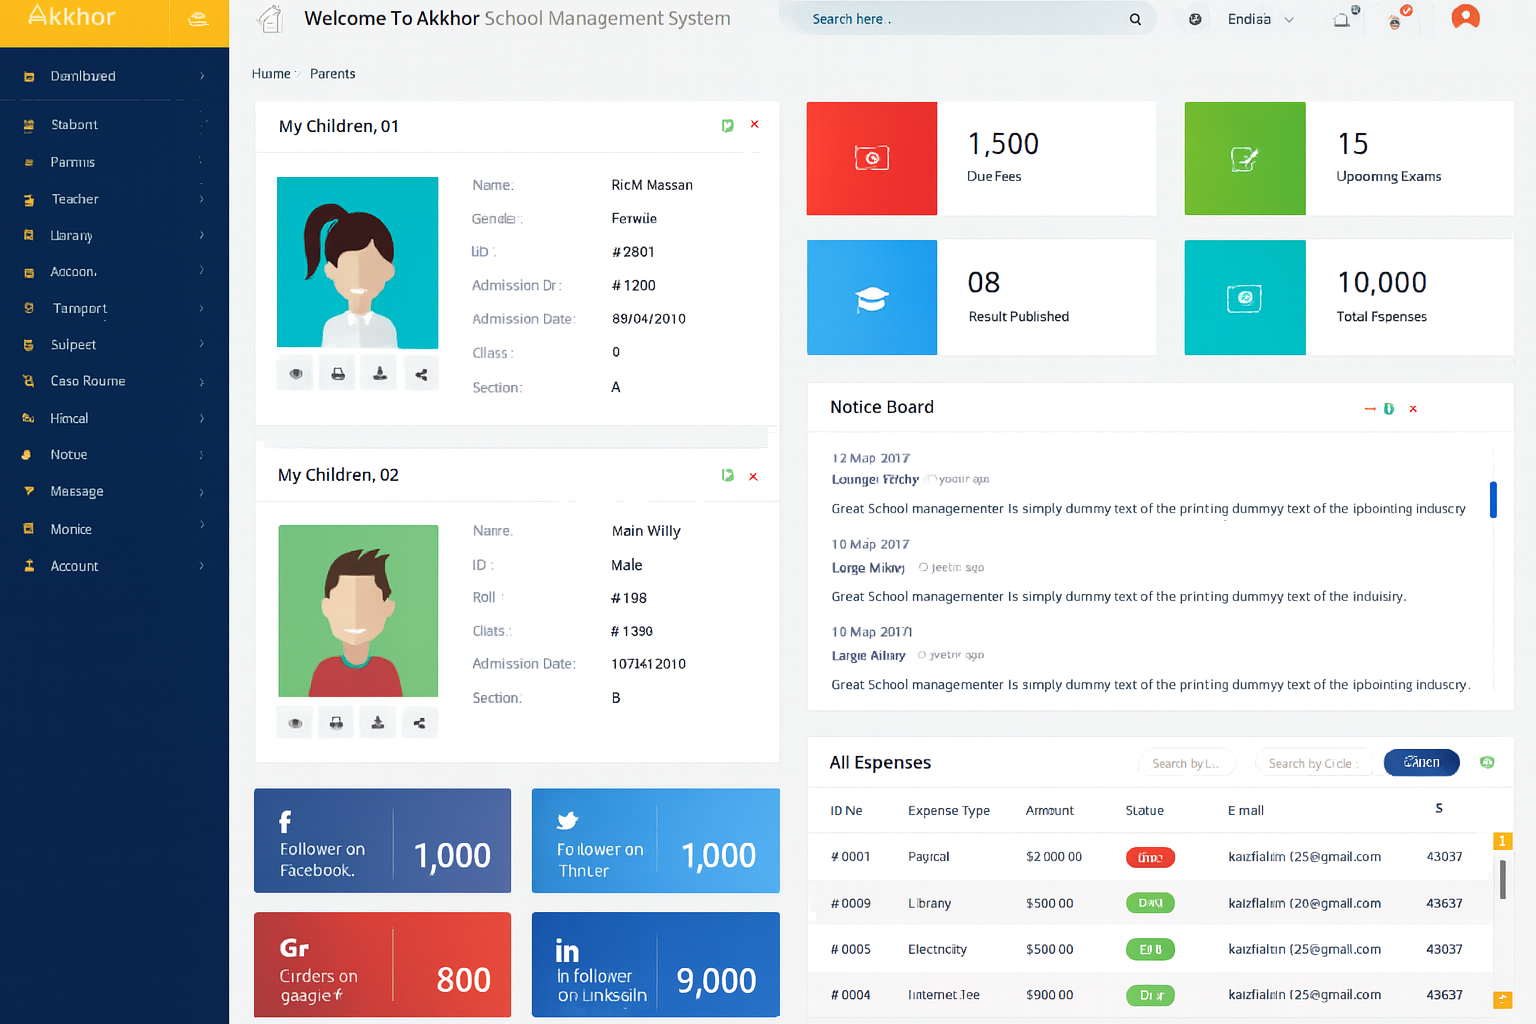
Task: Collapse the Notice Board with minus icon
Action: click(1370, 409)
